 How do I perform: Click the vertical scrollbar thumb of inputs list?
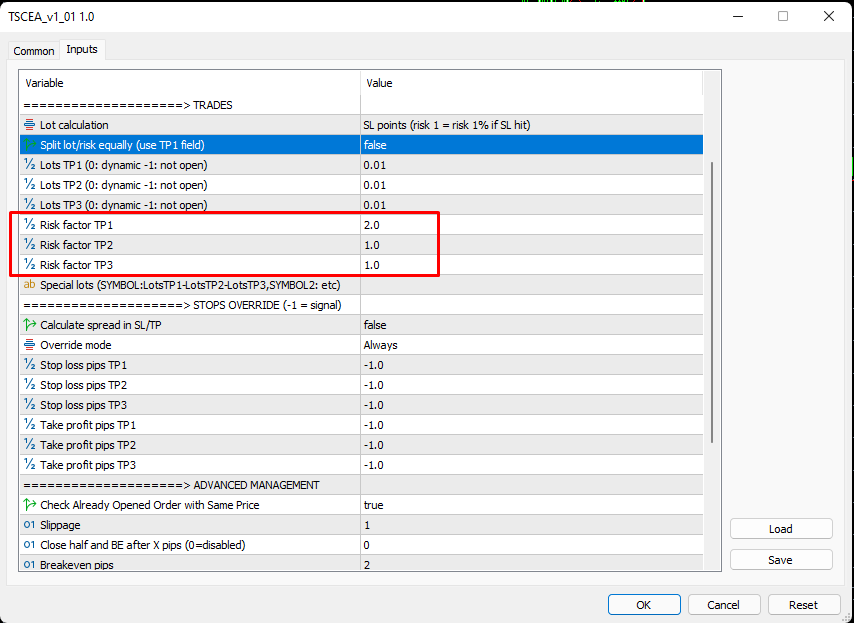(712, 302)
